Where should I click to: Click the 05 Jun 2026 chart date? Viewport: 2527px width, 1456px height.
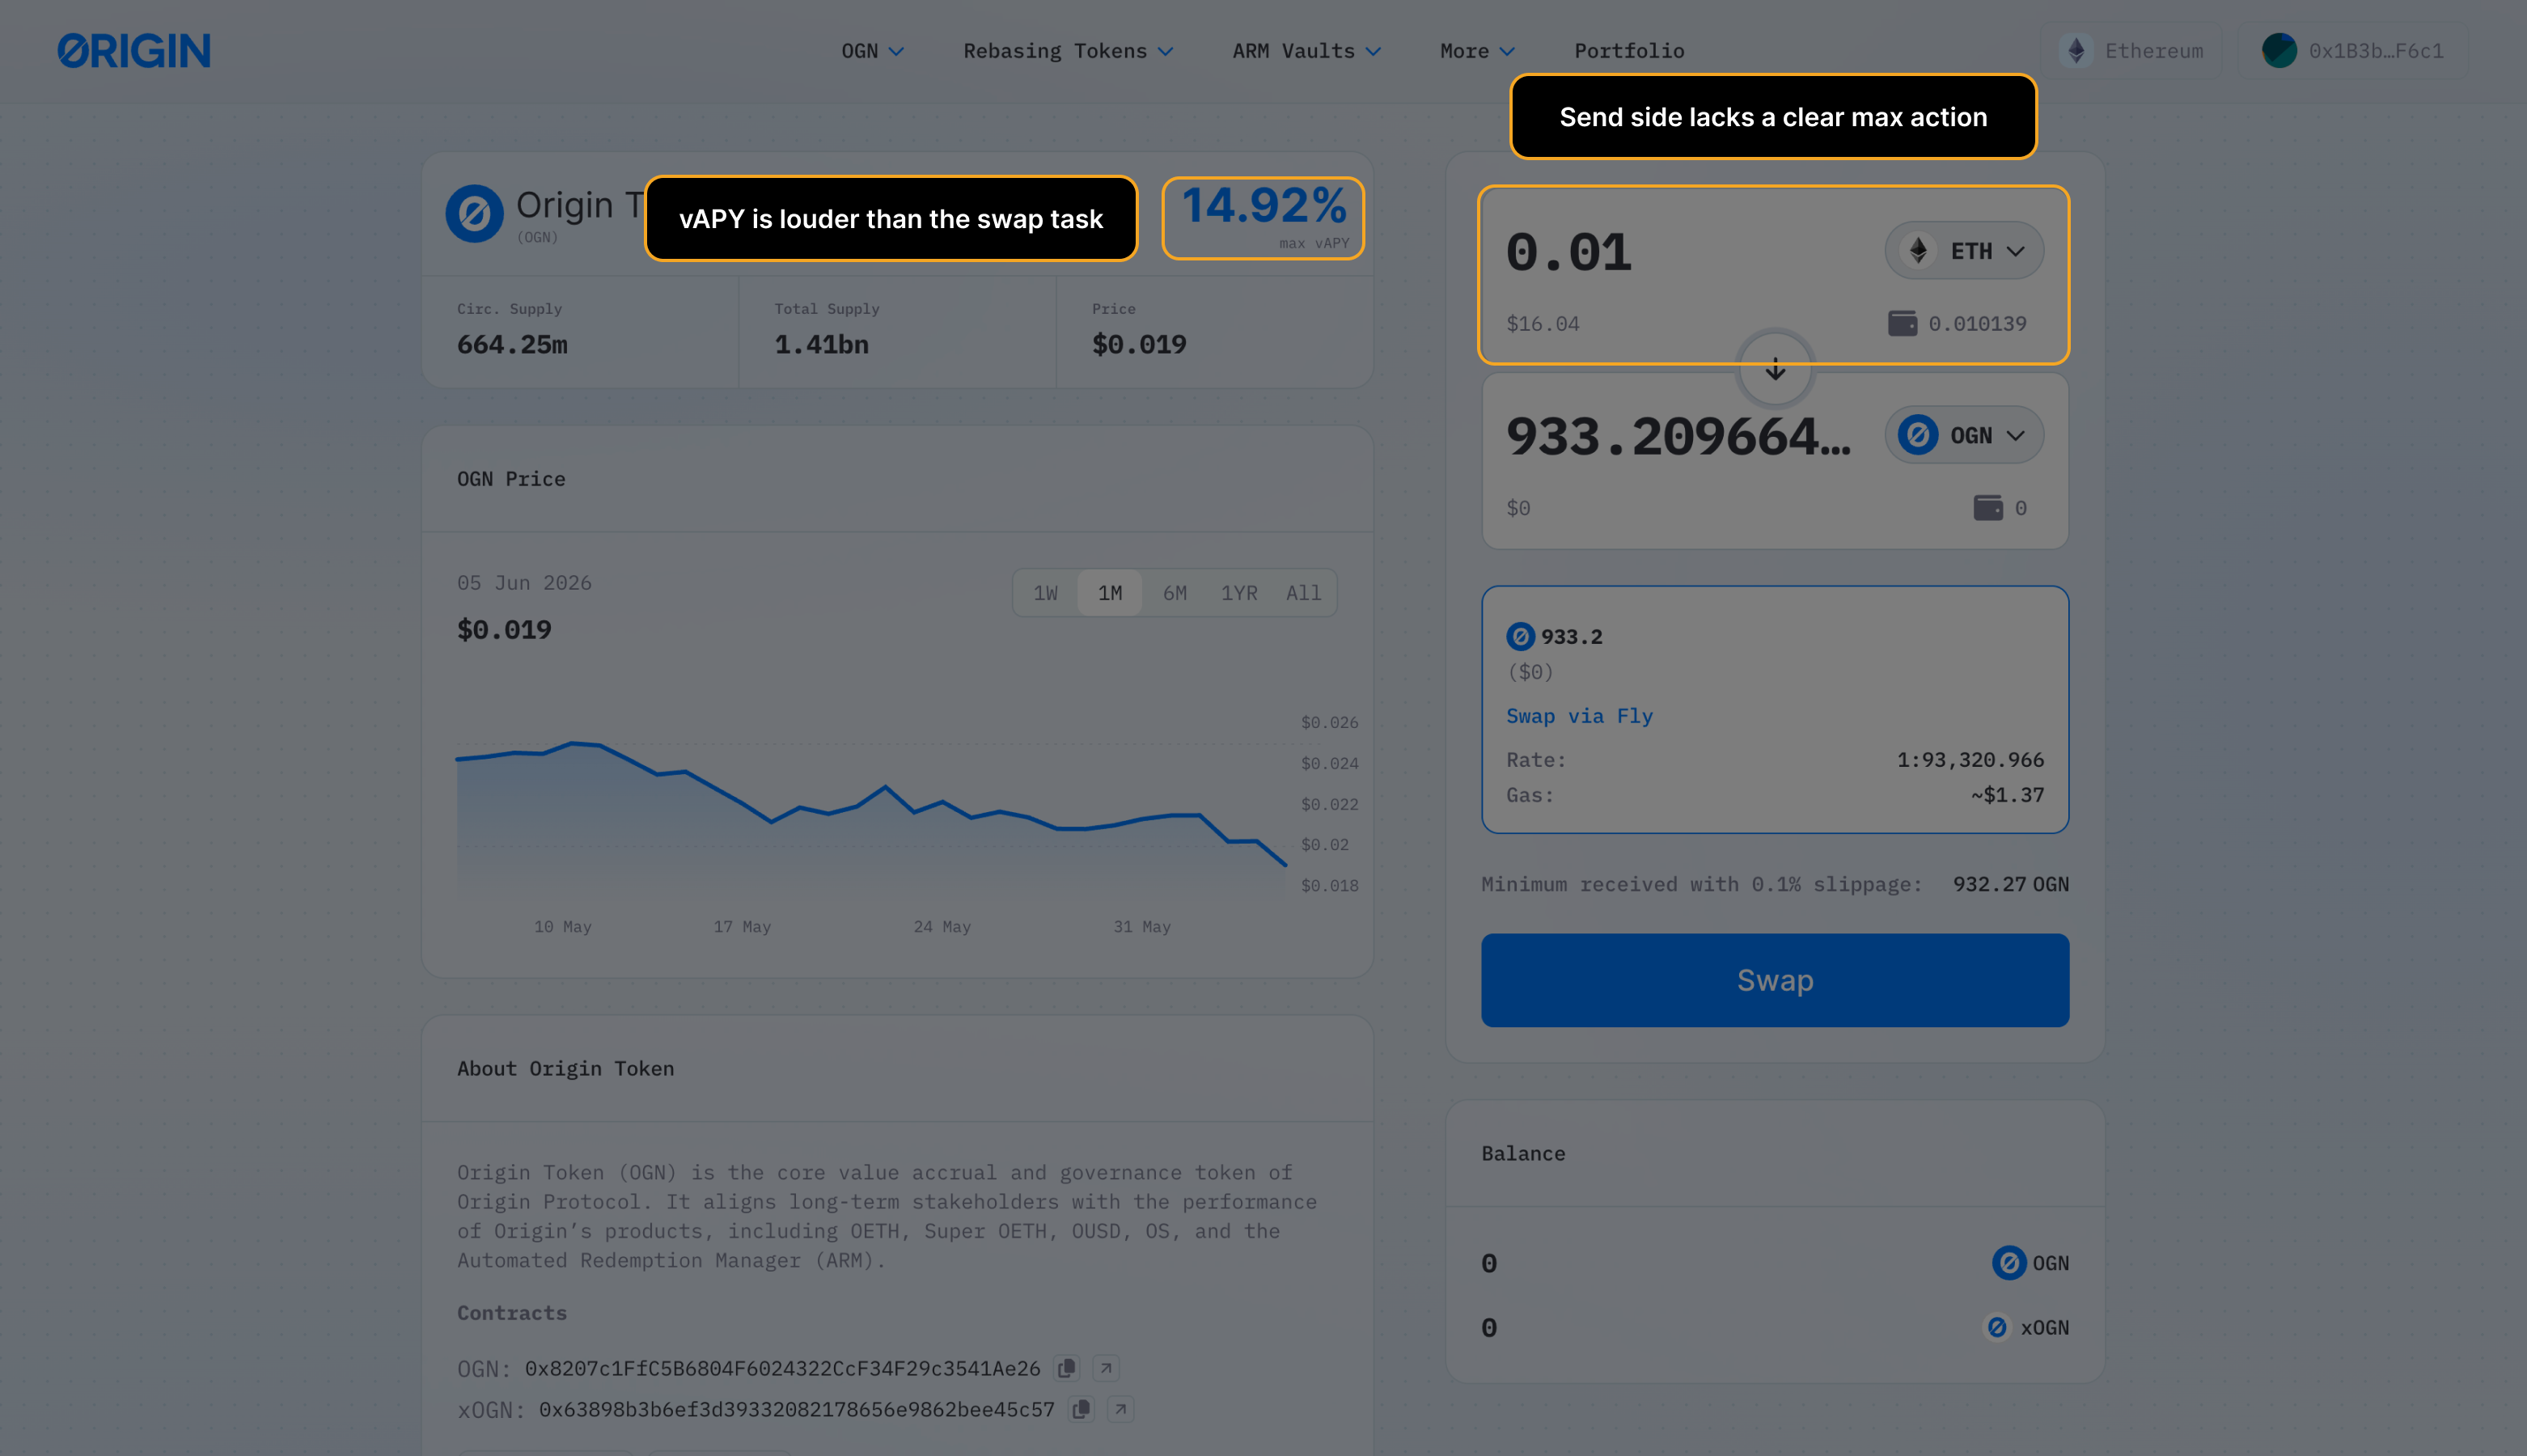pos(524,583)
